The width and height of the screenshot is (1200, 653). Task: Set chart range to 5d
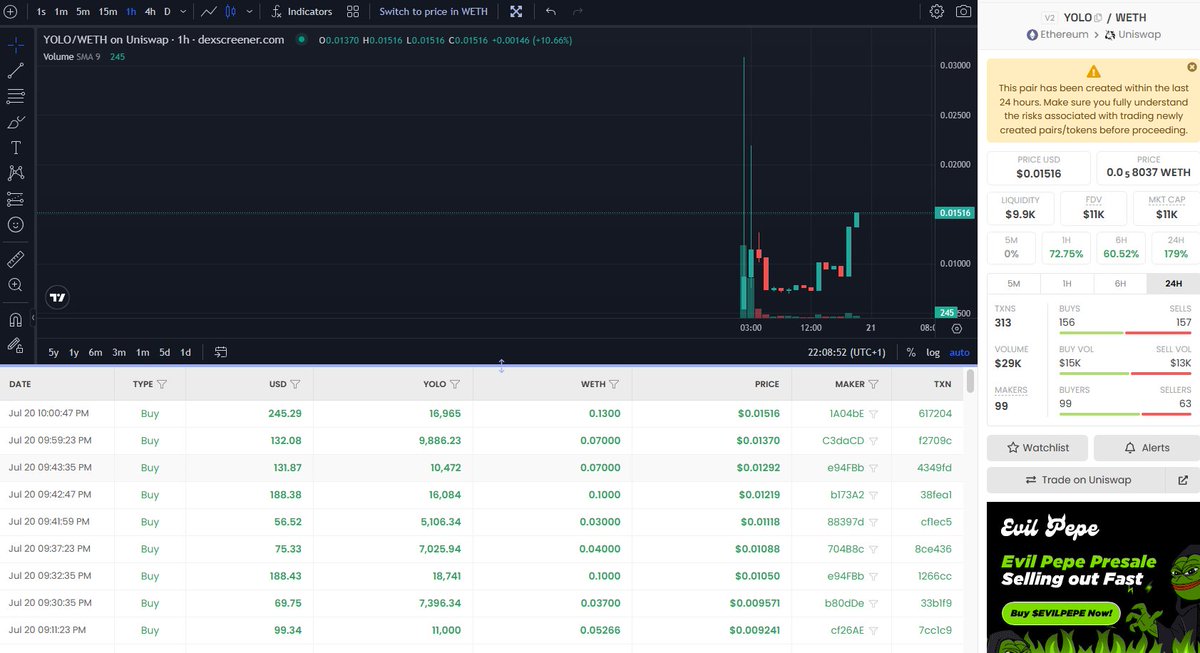click(165, 352)
